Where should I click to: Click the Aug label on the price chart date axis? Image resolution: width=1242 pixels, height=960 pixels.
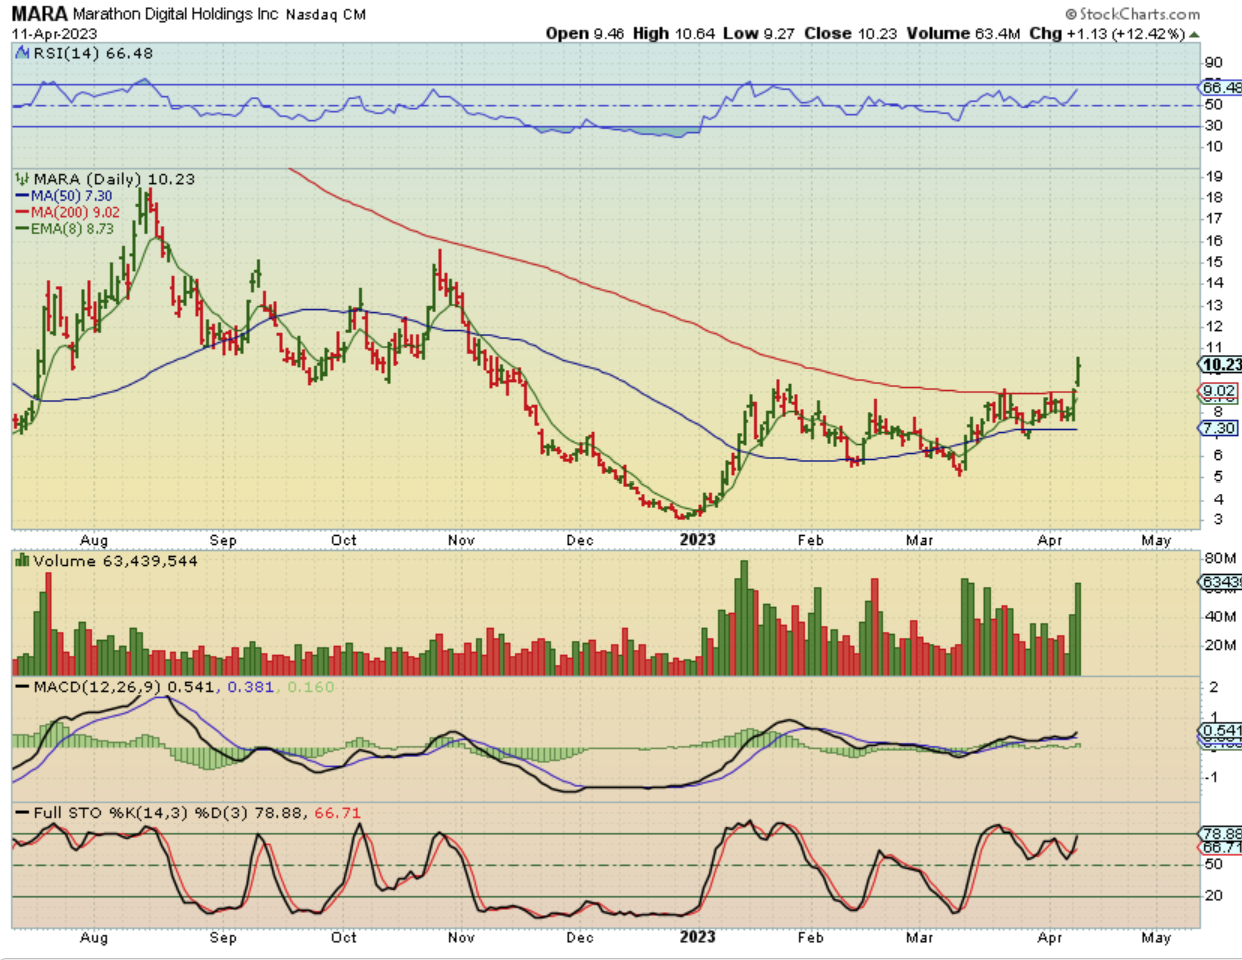[x=94, y=540]
